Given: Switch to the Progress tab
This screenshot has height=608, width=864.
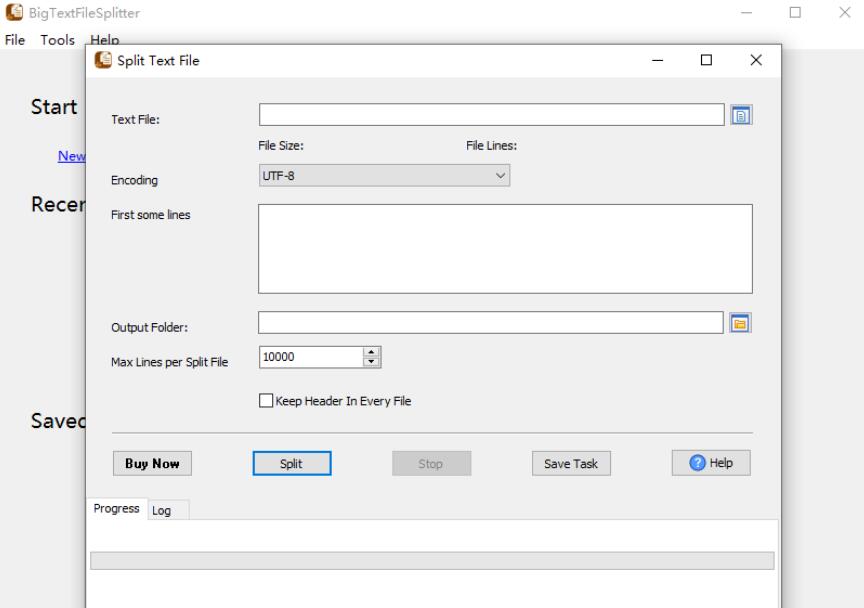Looking at the screenshot, I should [116, 508].
